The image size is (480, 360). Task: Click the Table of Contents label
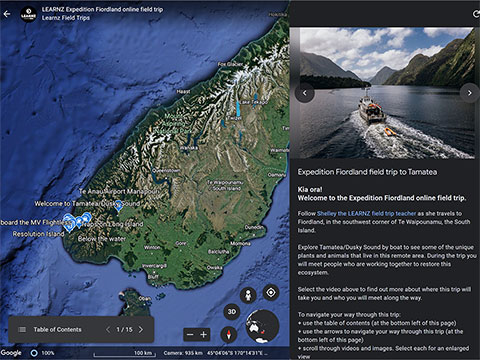(x=57, y=329)
